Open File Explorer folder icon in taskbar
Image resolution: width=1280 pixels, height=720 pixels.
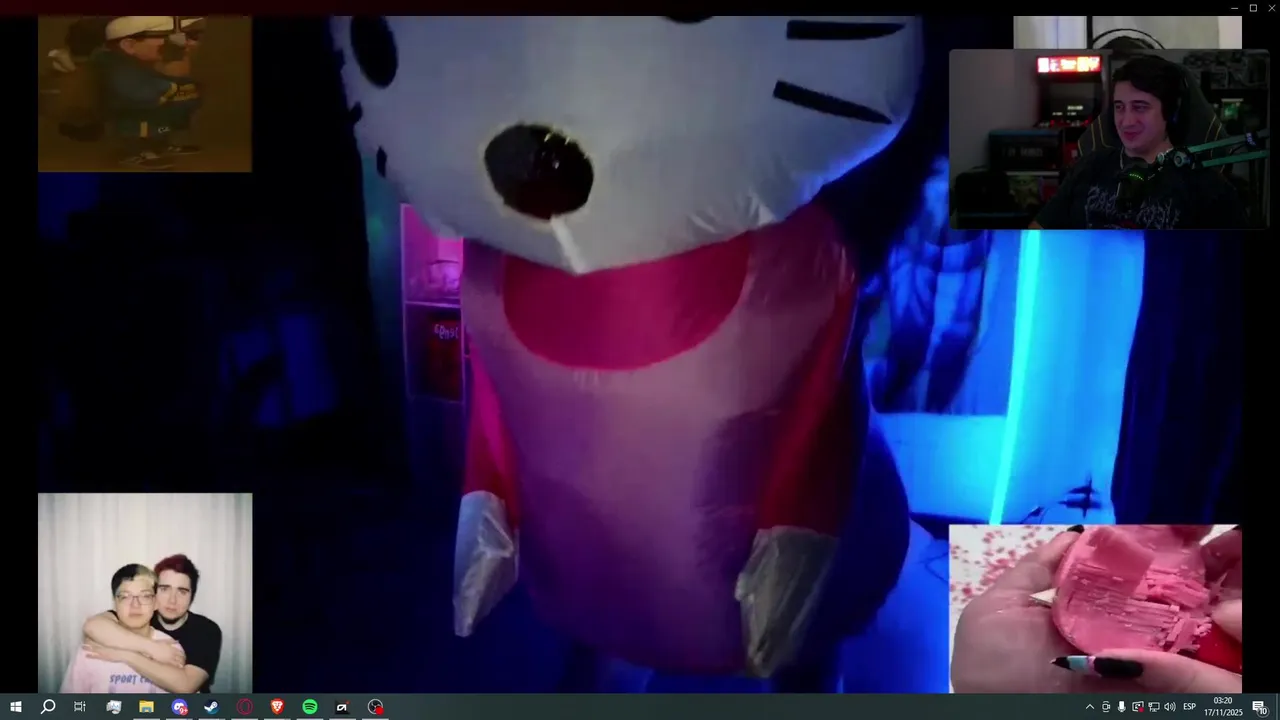pyautogui.click(x=146, y=707)
